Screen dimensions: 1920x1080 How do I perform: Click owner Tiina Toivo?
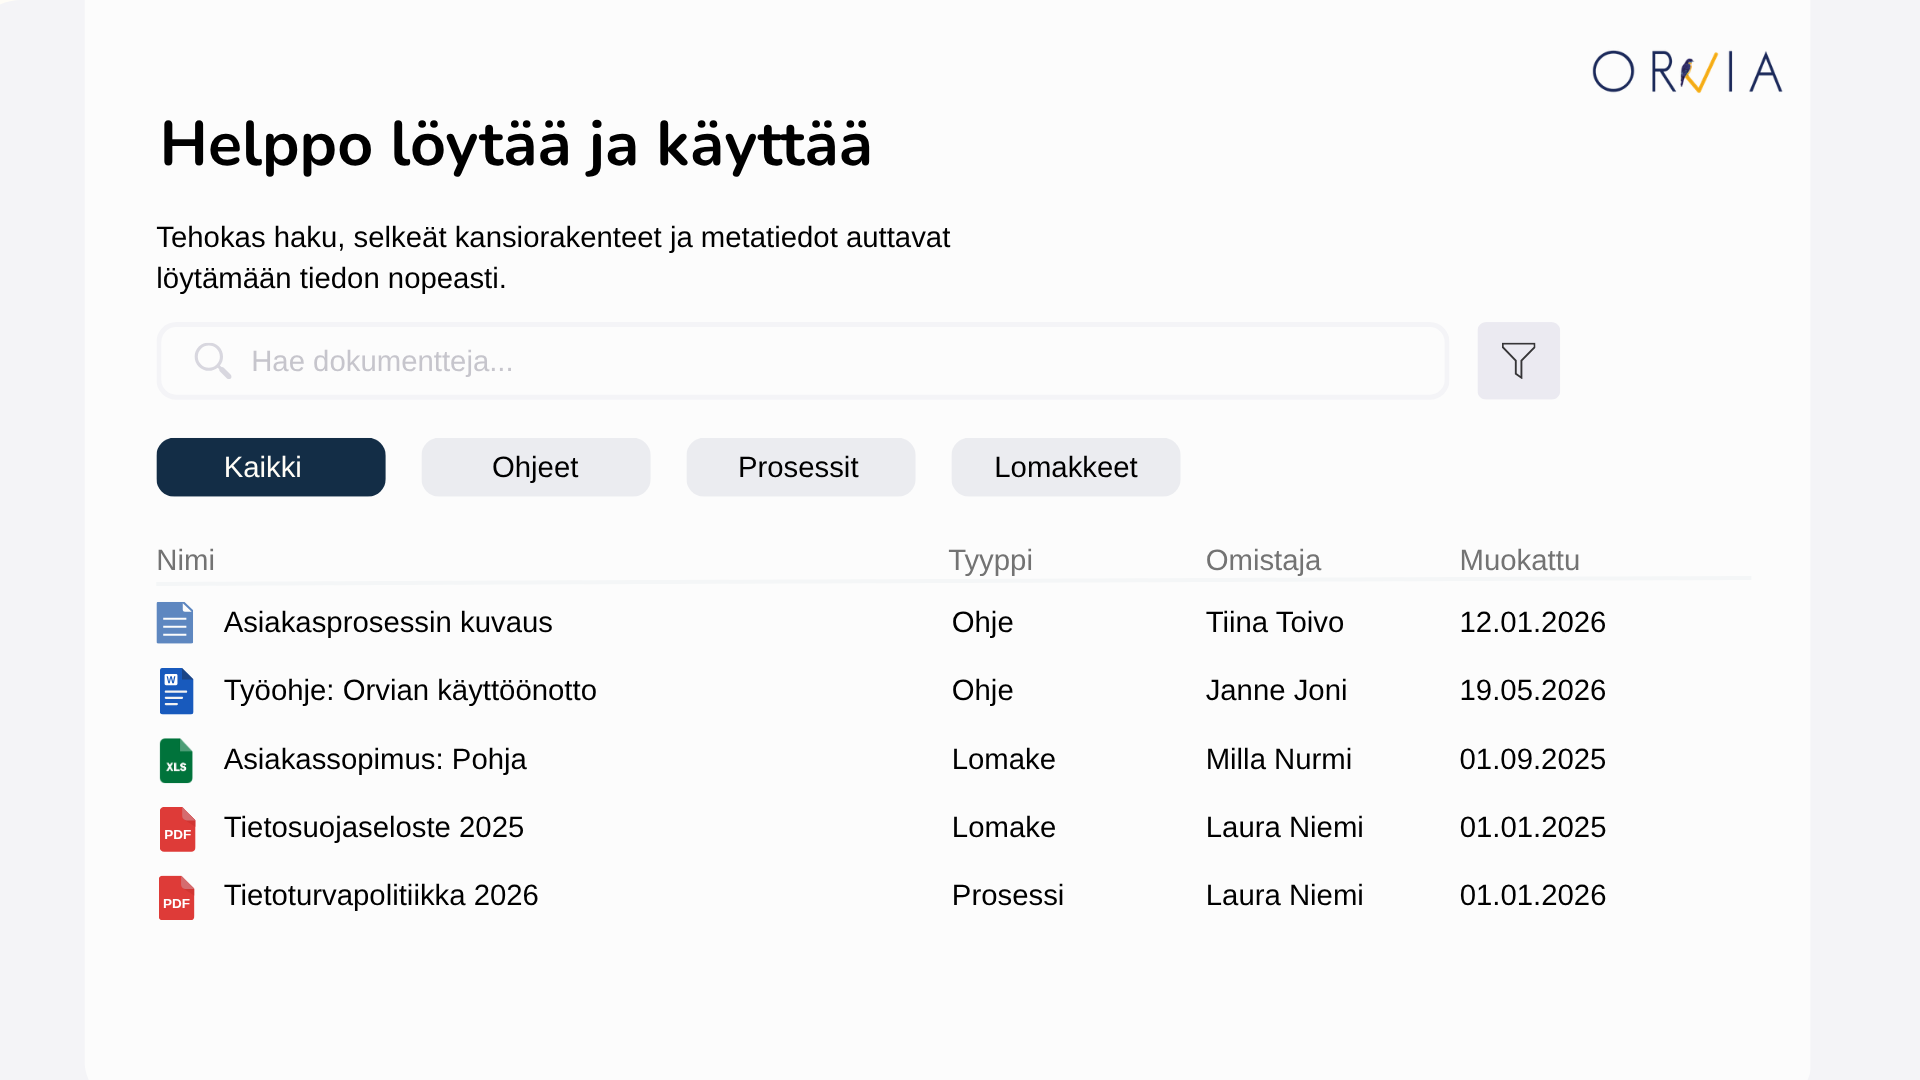pyautogui.click(x=1275, y=622)
